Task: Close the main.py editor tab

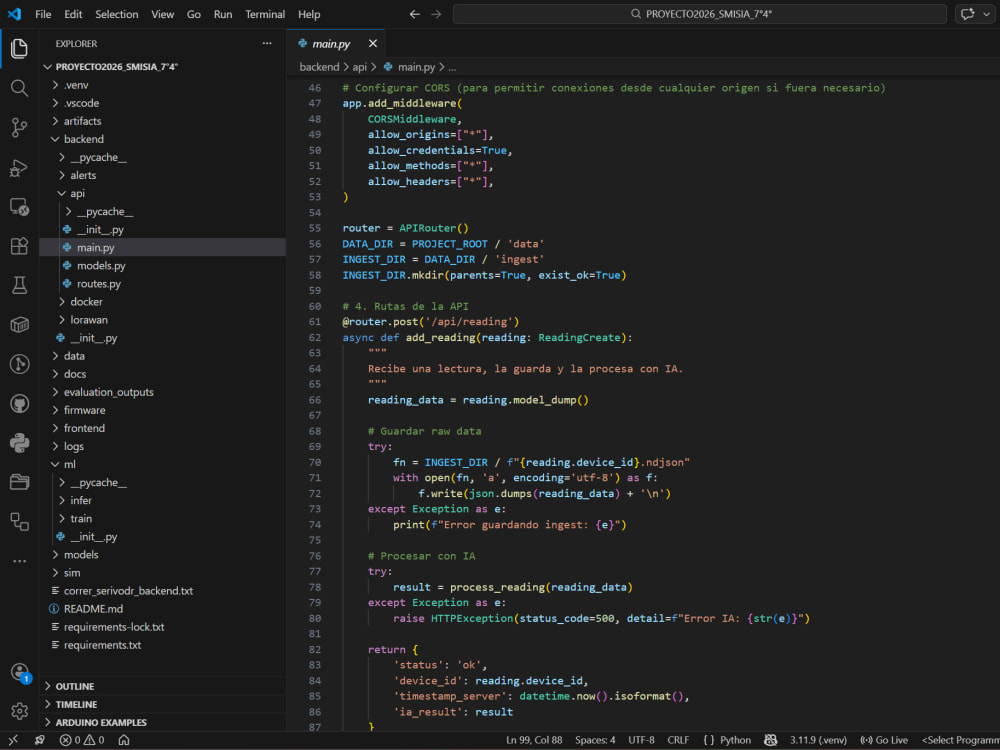Action: point(372,43)
